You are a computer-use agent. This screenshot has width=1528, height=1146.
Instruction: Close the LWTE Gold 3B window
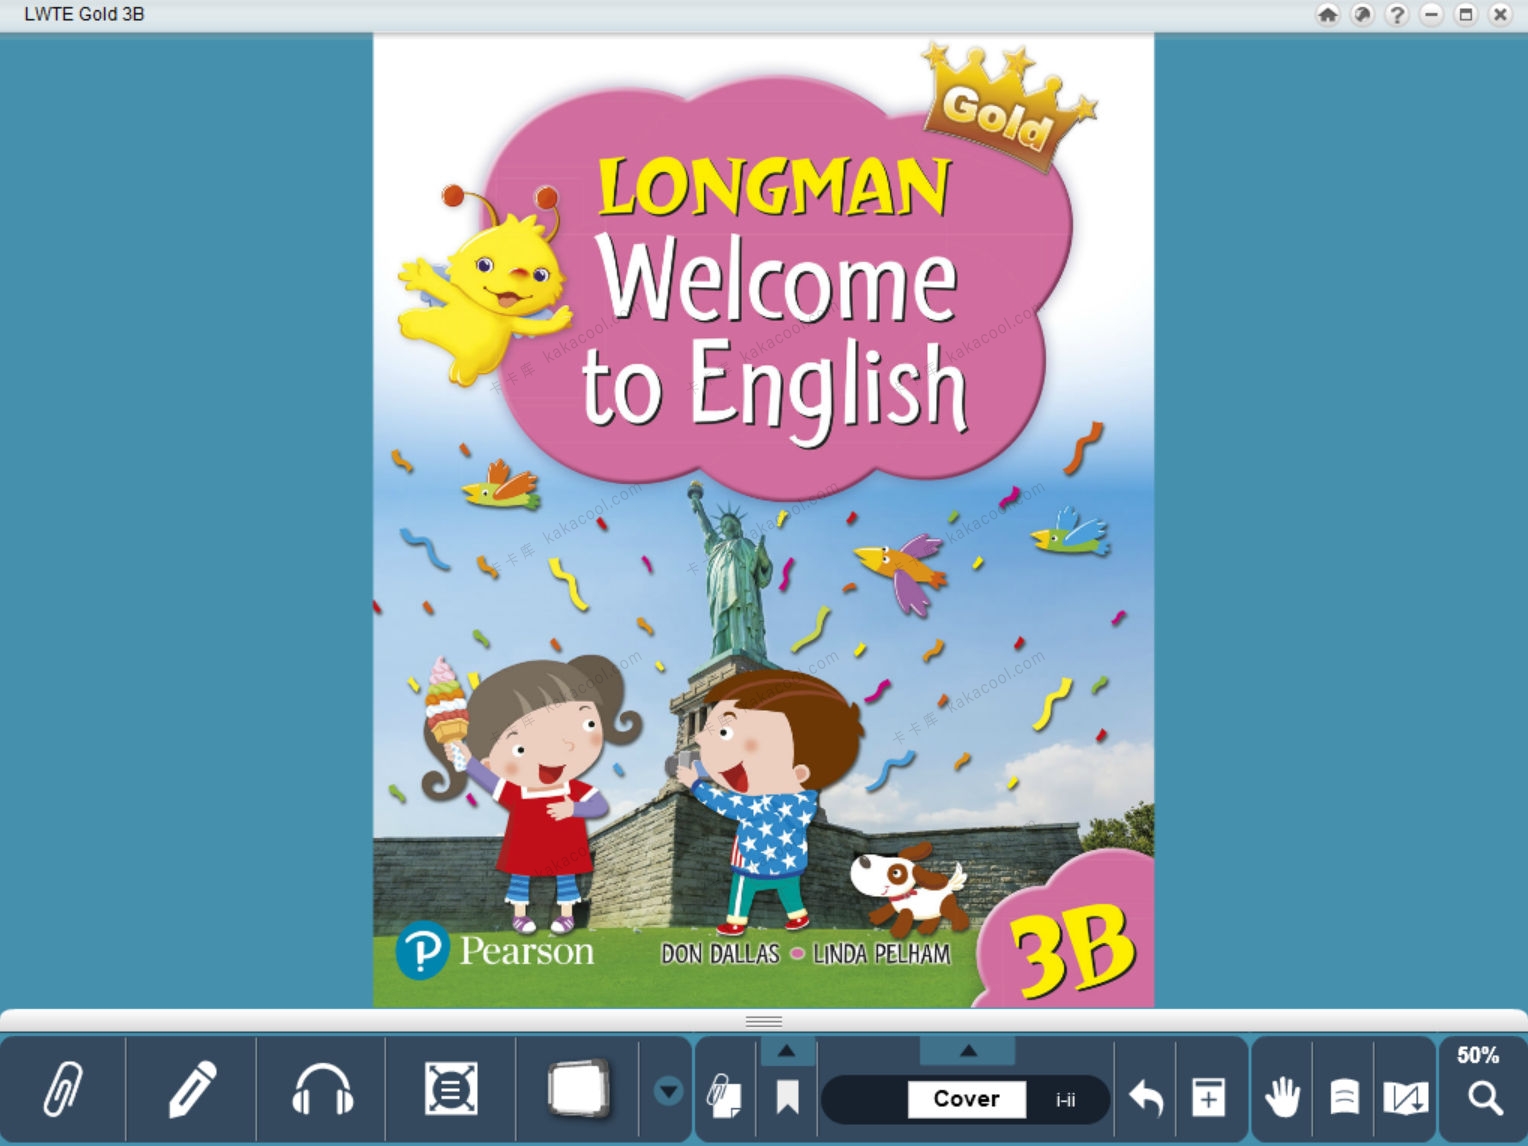click(x=1500, y=14)
